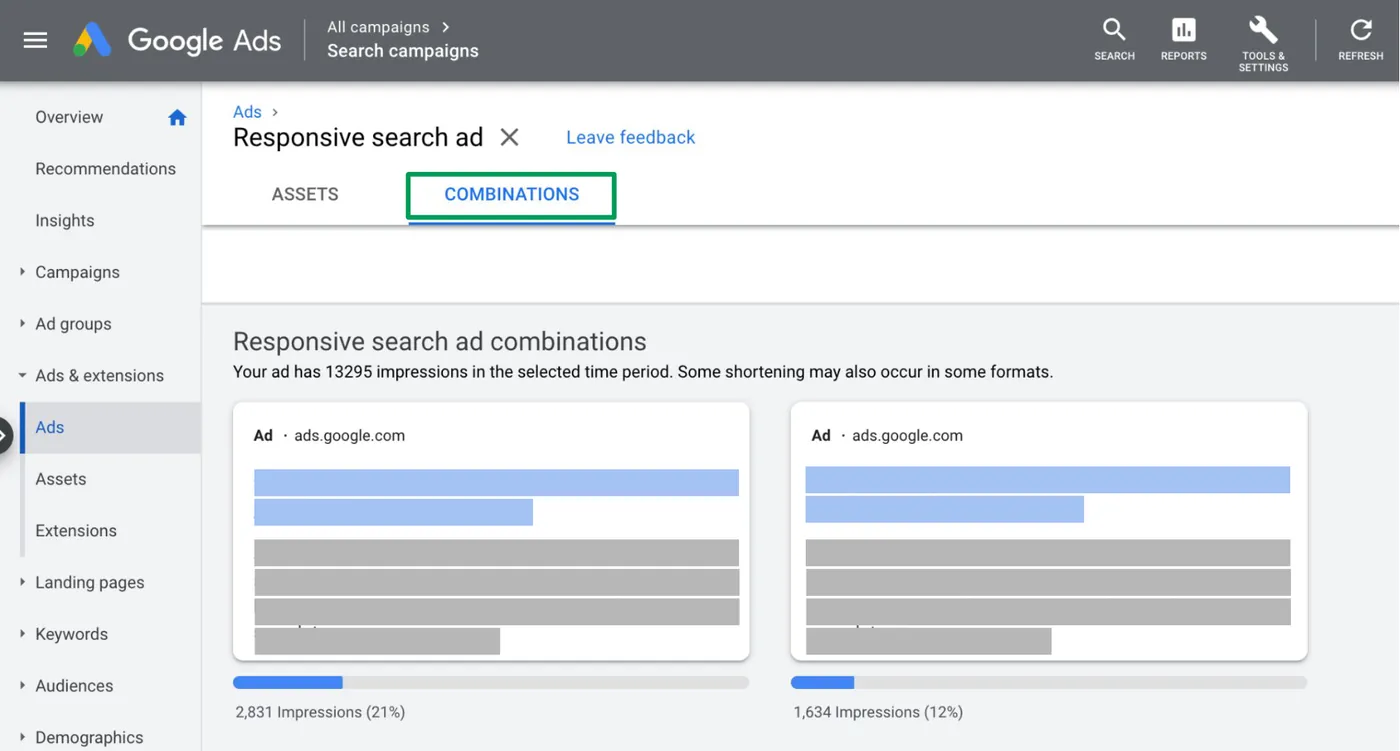Click the 21% impressions progress bar
The image size is (1400, 751).
(491, 683)
